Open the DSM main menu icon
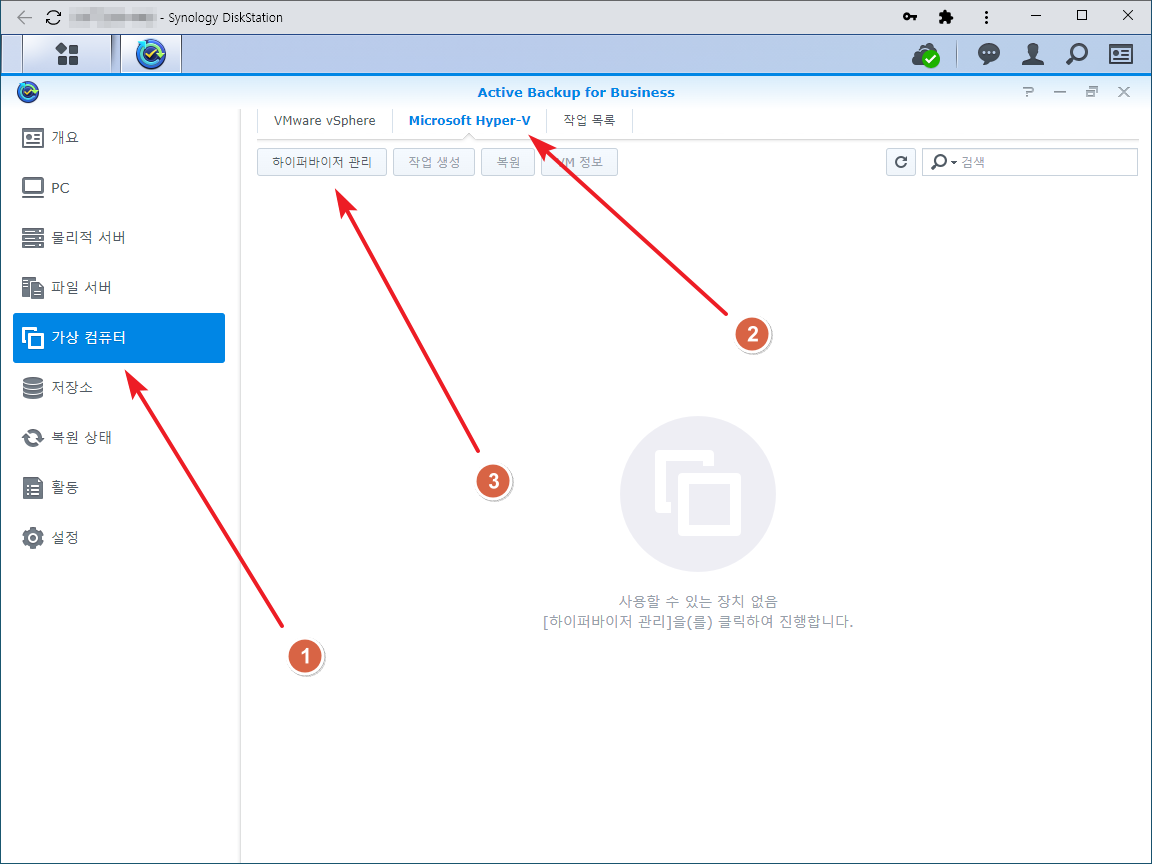The width and height of the screenshot is (1152, 864). point(68,54)
